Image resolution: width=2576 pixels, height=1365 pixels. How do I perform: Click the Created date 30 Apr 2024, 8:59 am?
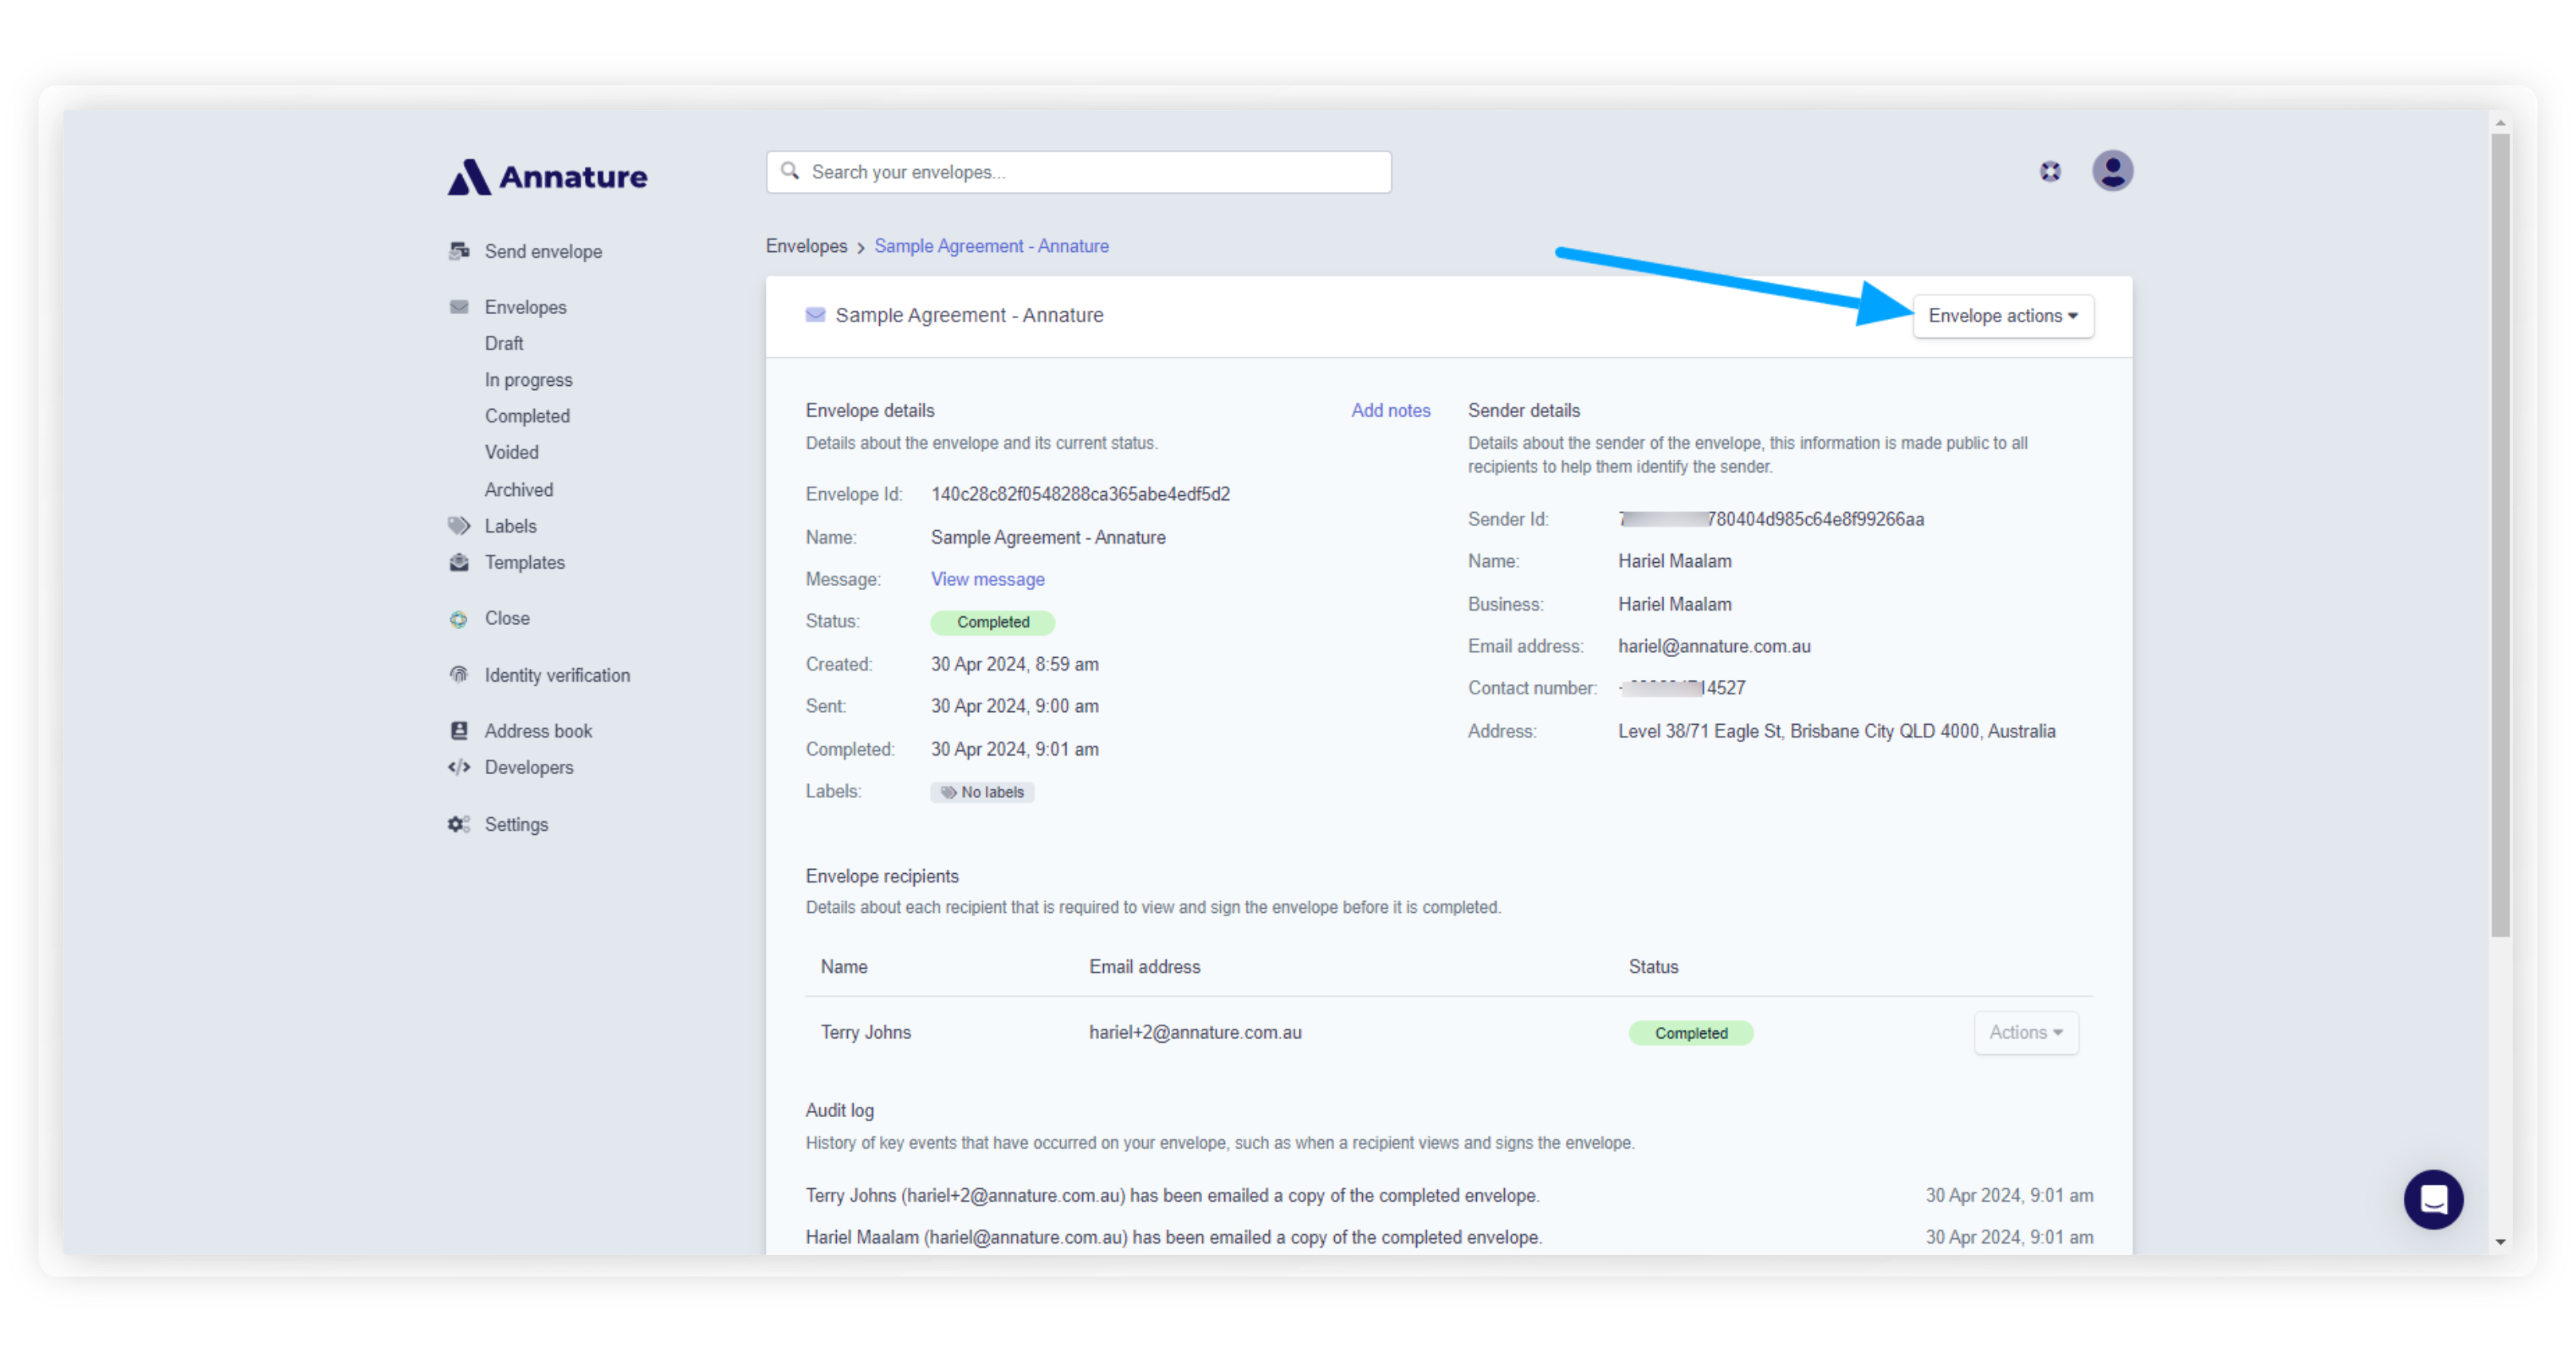pos(1014,664)
